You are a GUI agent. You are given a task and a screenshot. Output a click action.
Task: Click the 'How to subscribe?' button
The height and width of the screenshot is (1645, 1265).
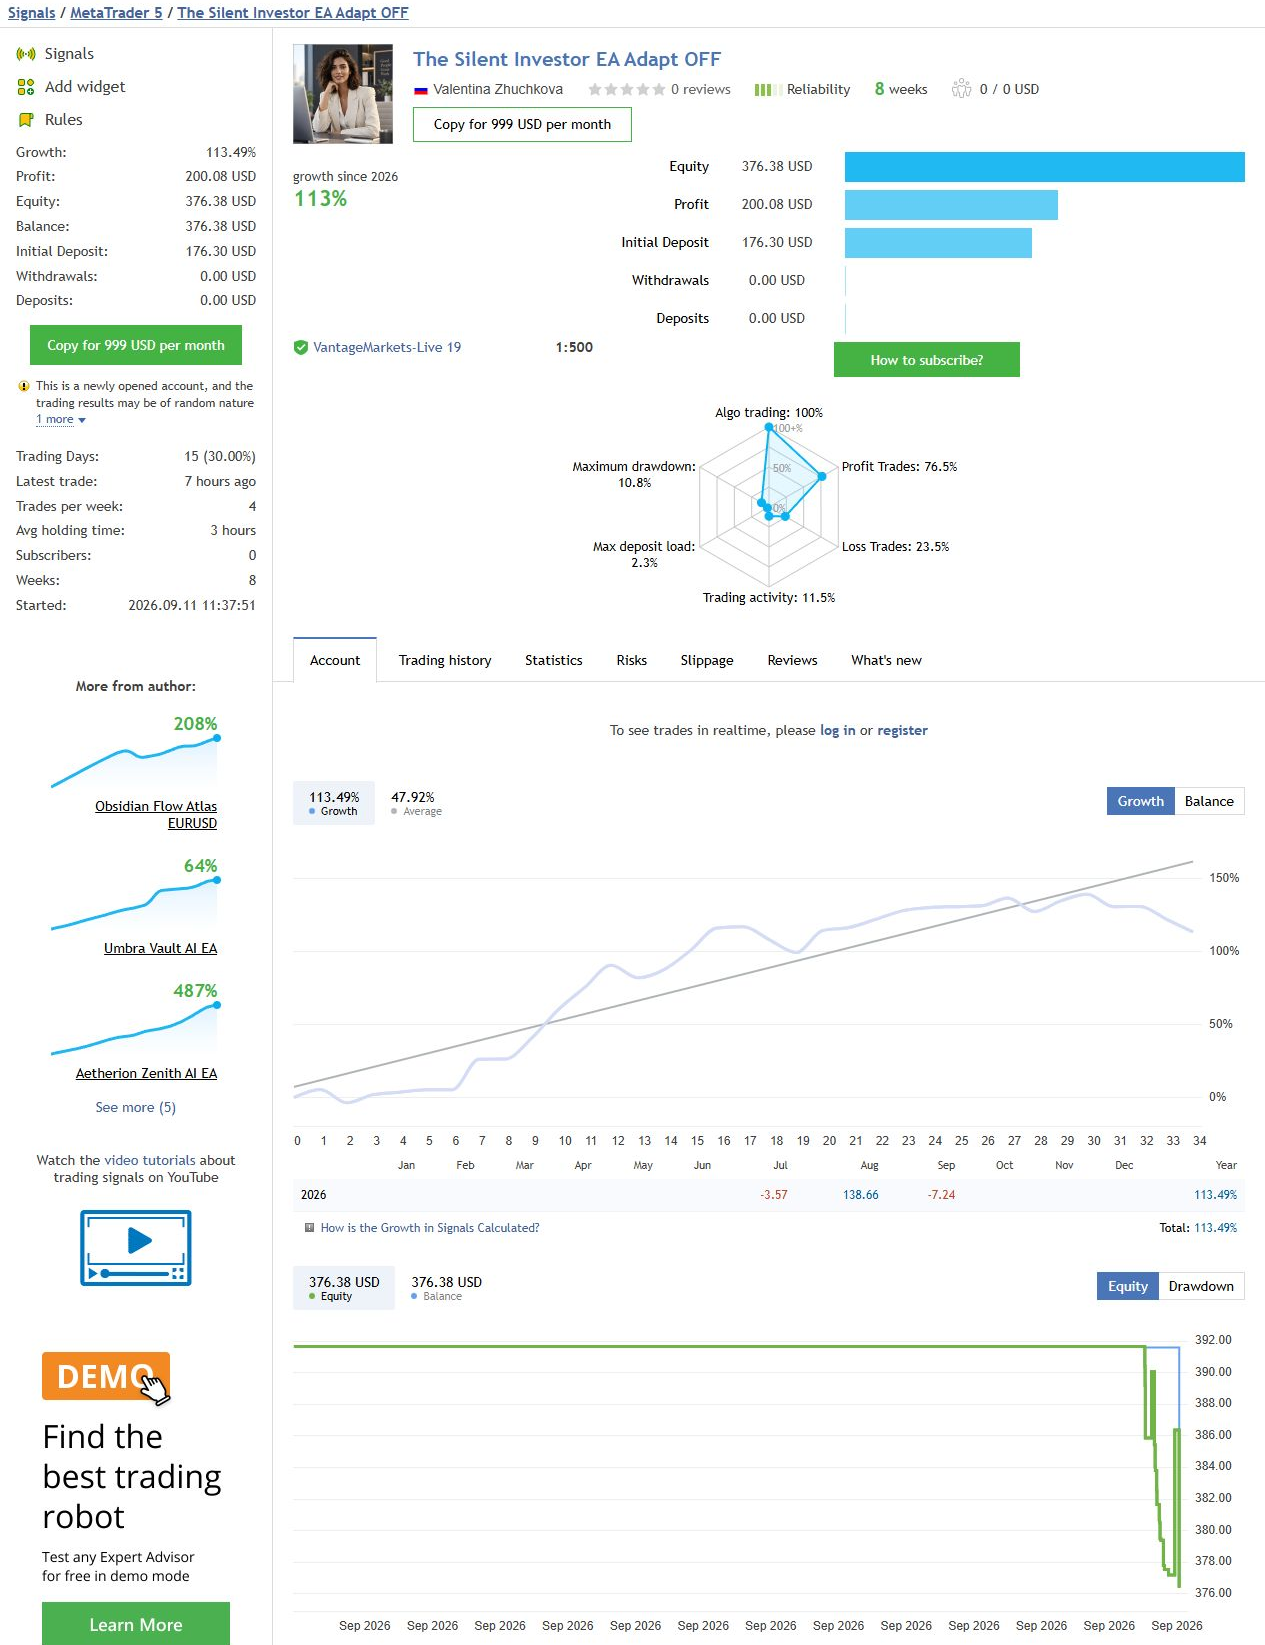coord(927,360)
